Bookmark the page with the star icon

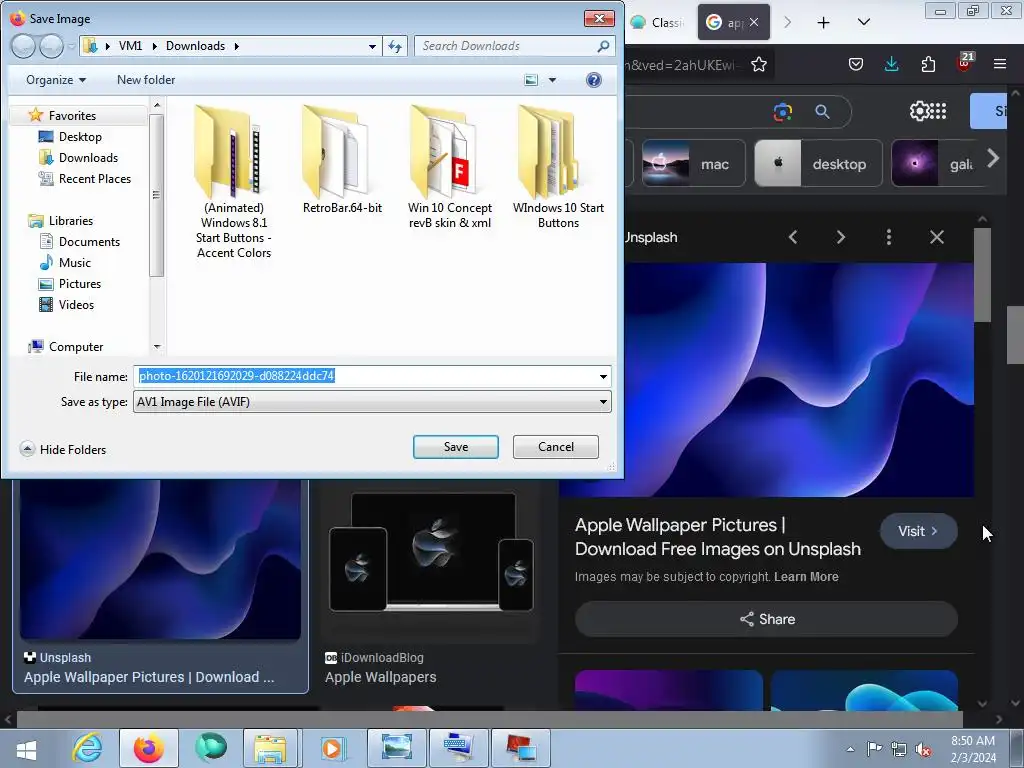click(759, 64)
